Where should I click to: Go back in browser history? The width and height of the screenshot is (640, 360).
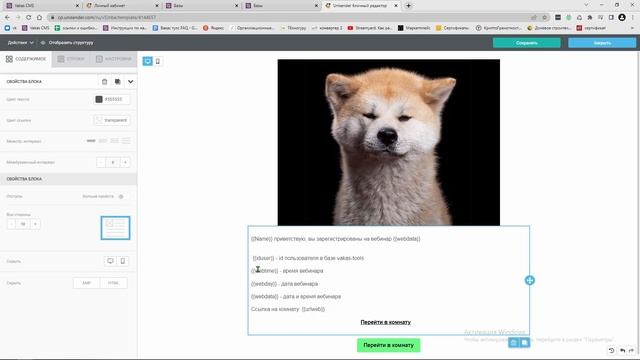[7, 18]
